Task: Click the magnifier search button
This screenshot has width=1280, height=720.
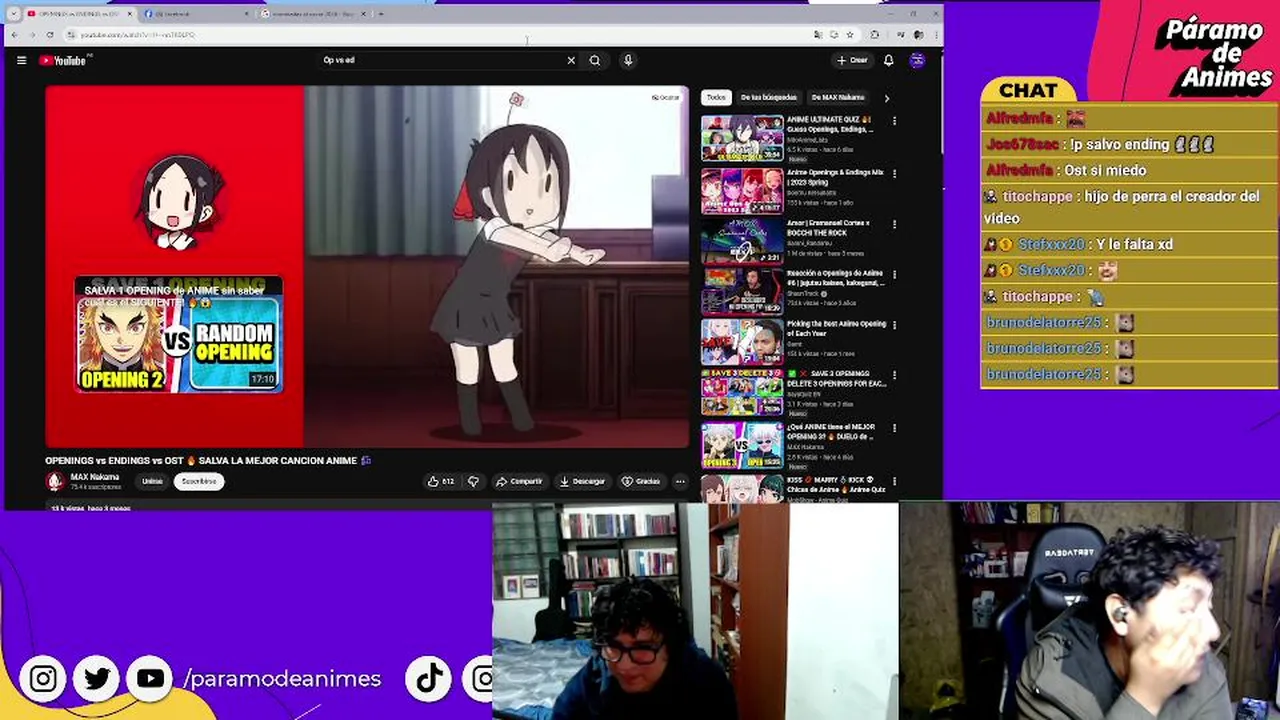Action: pos(595,60)
